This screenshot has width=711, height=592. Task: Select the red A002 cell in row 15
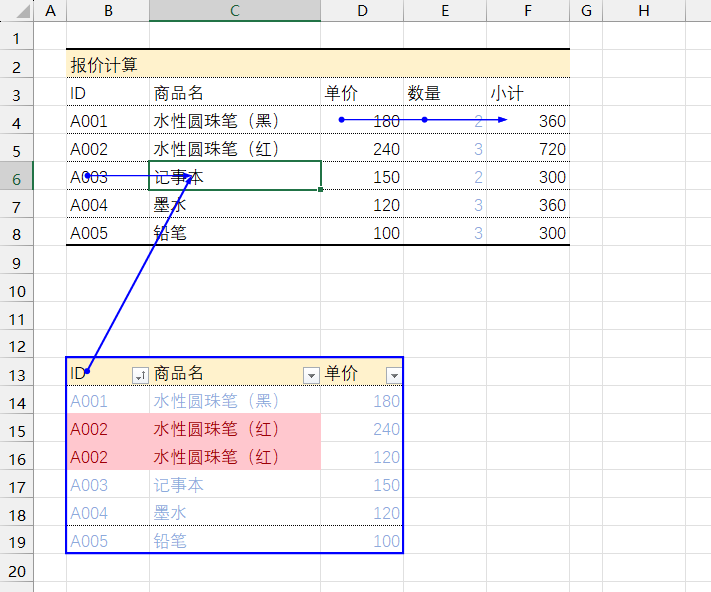[x=107, y=429]
